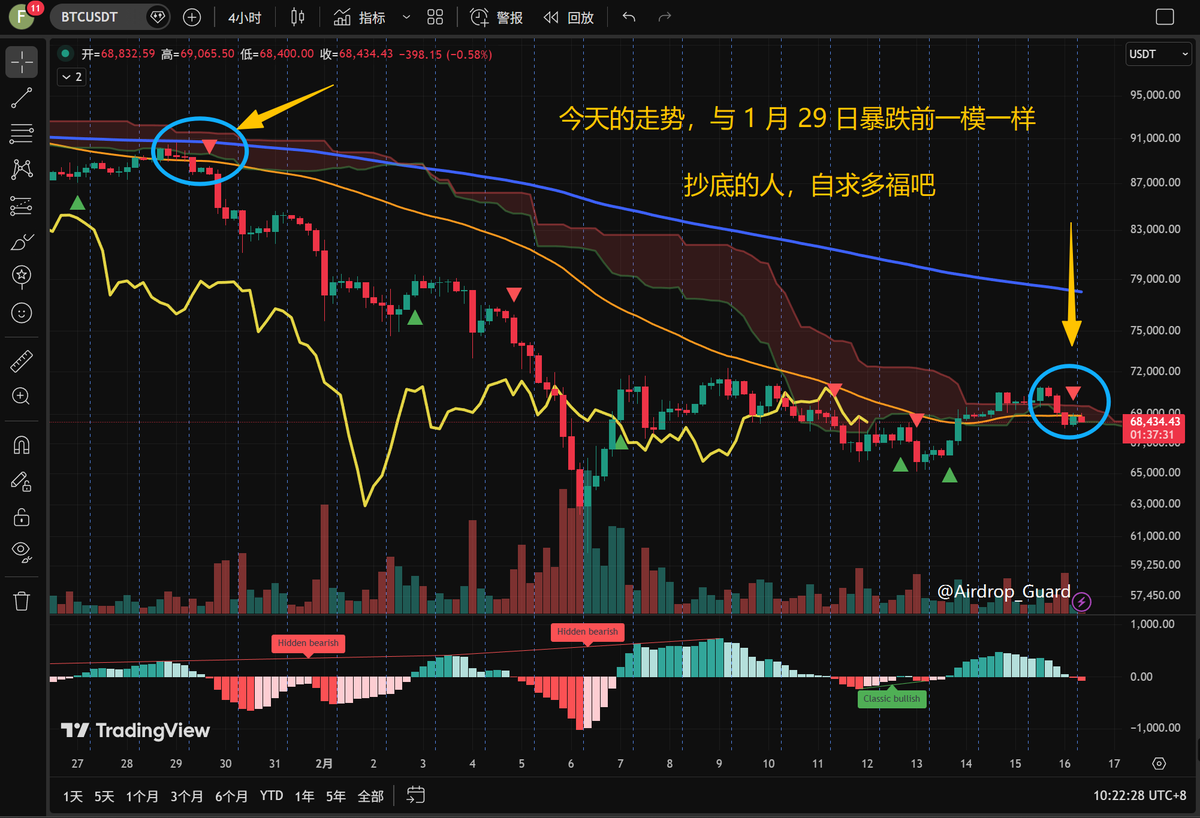The image size is (1200, 818).
Task: Hide all drawings with the eye icon
Action: click(21, 551)
